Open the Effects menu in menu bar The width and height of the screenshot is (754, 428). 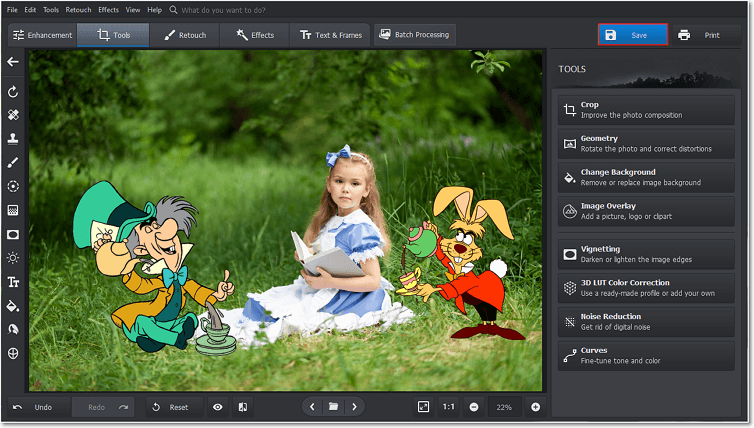click(x=109, y=10)
